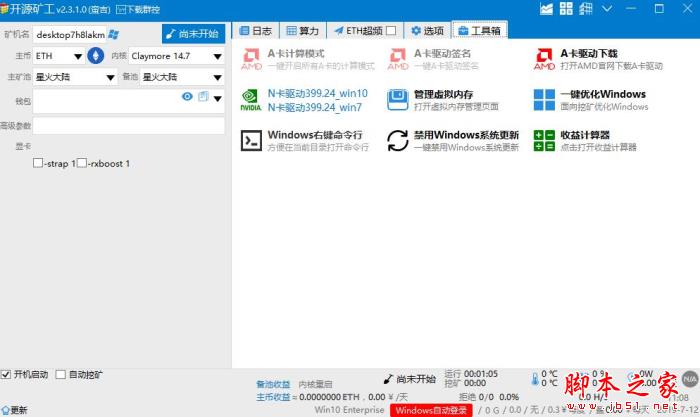
Task: Open the N卡驱动399.24_win10 link
Action: click(317, 93)
